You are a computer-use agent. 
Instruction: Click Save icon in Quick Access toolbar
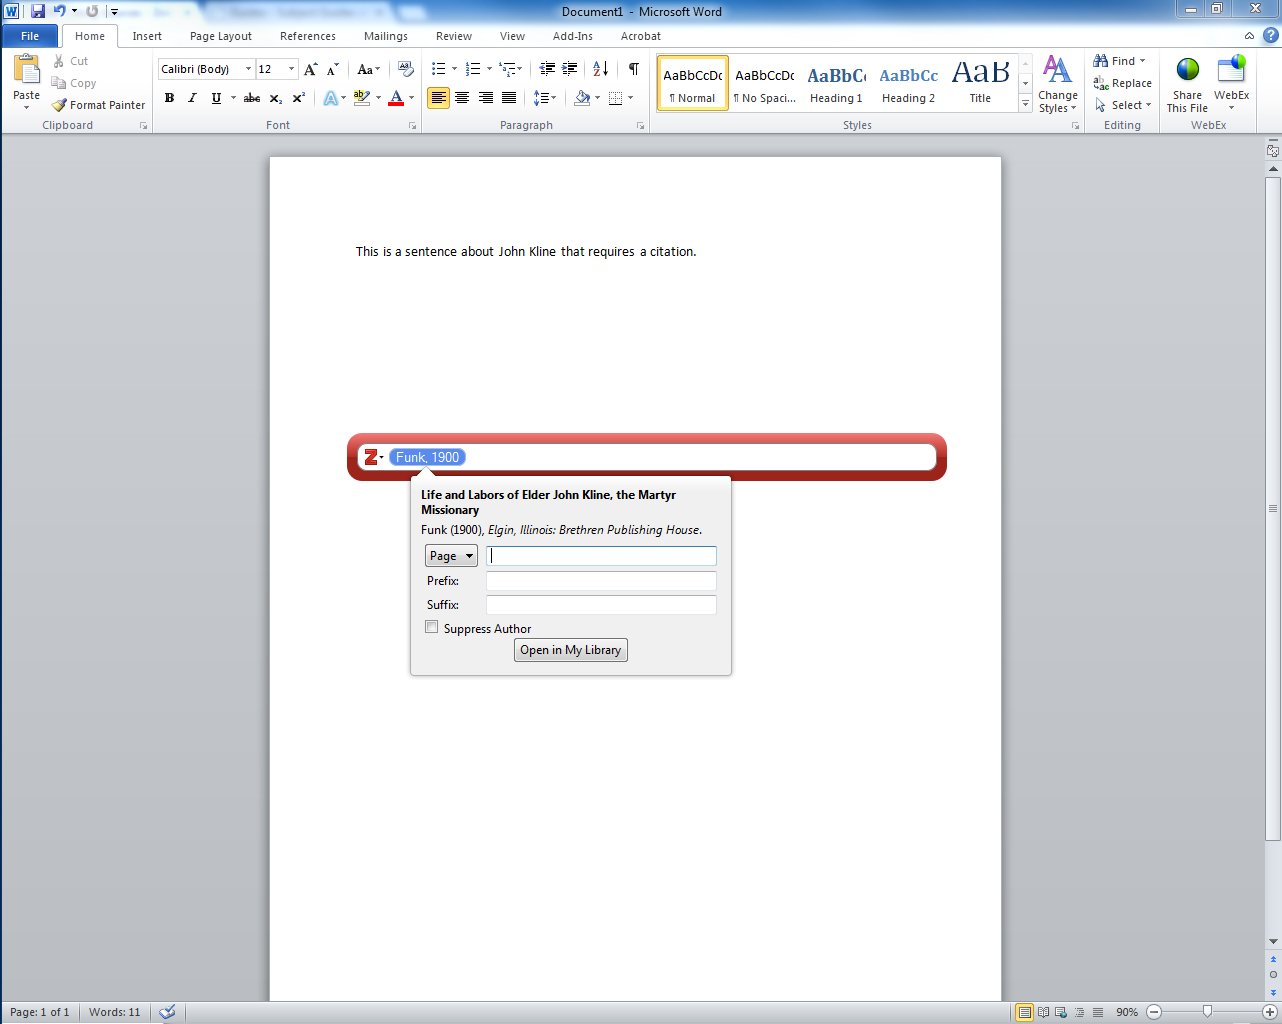[x=38, y=11]
